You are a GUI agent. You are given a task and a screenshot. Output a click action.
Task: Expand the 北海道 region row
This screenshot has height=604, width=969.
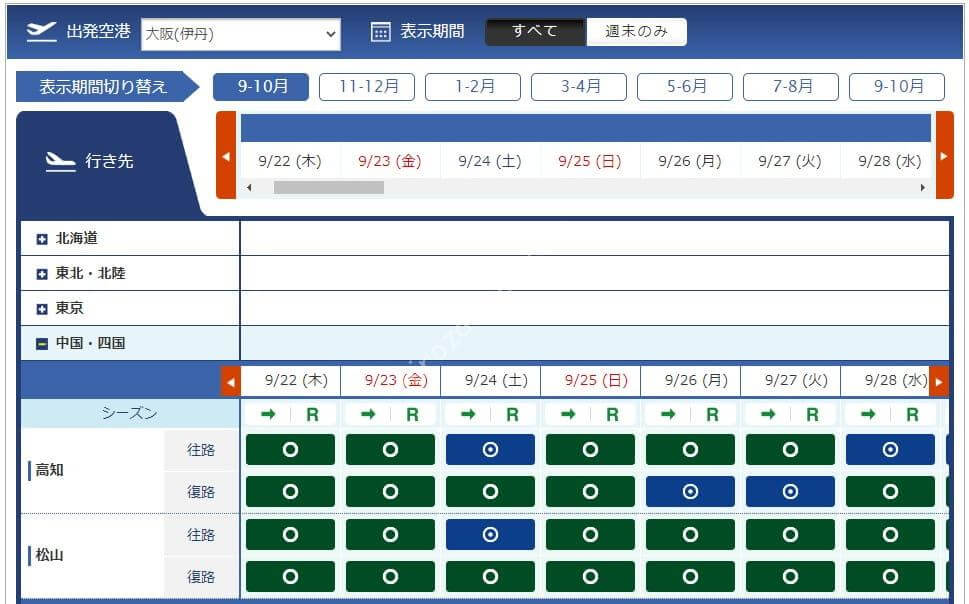[x=42, y=239]
